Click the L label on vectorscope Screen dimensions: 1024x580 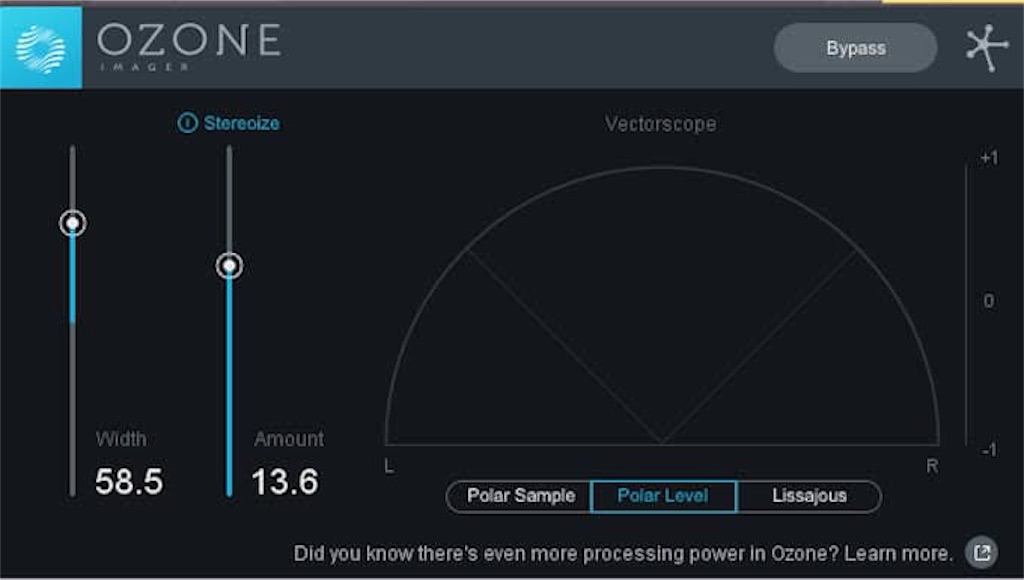[389, 466]
